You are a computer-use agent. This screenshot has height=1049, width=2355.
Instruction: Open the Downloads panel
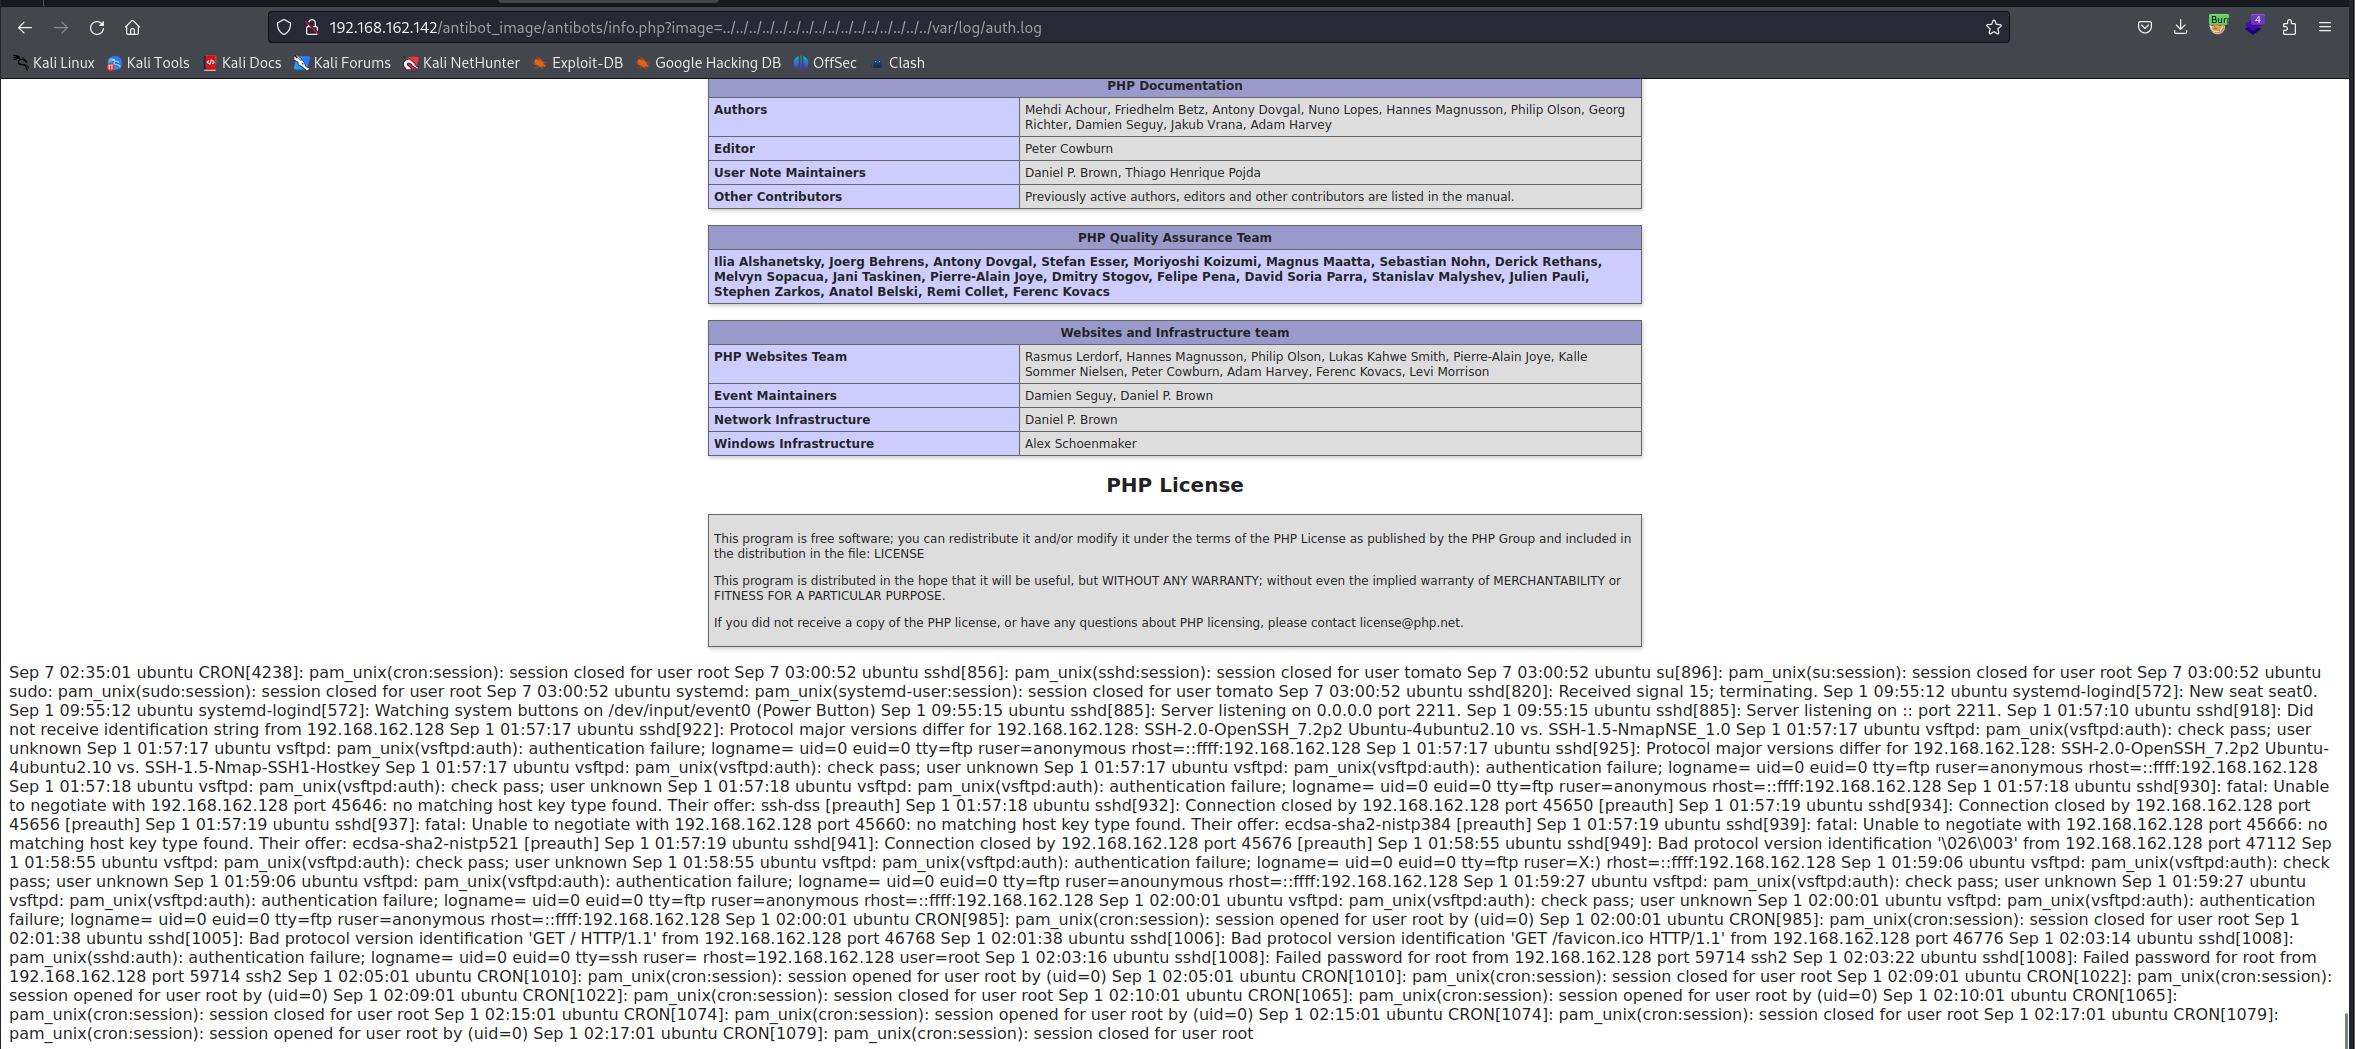click(2180, 28)
